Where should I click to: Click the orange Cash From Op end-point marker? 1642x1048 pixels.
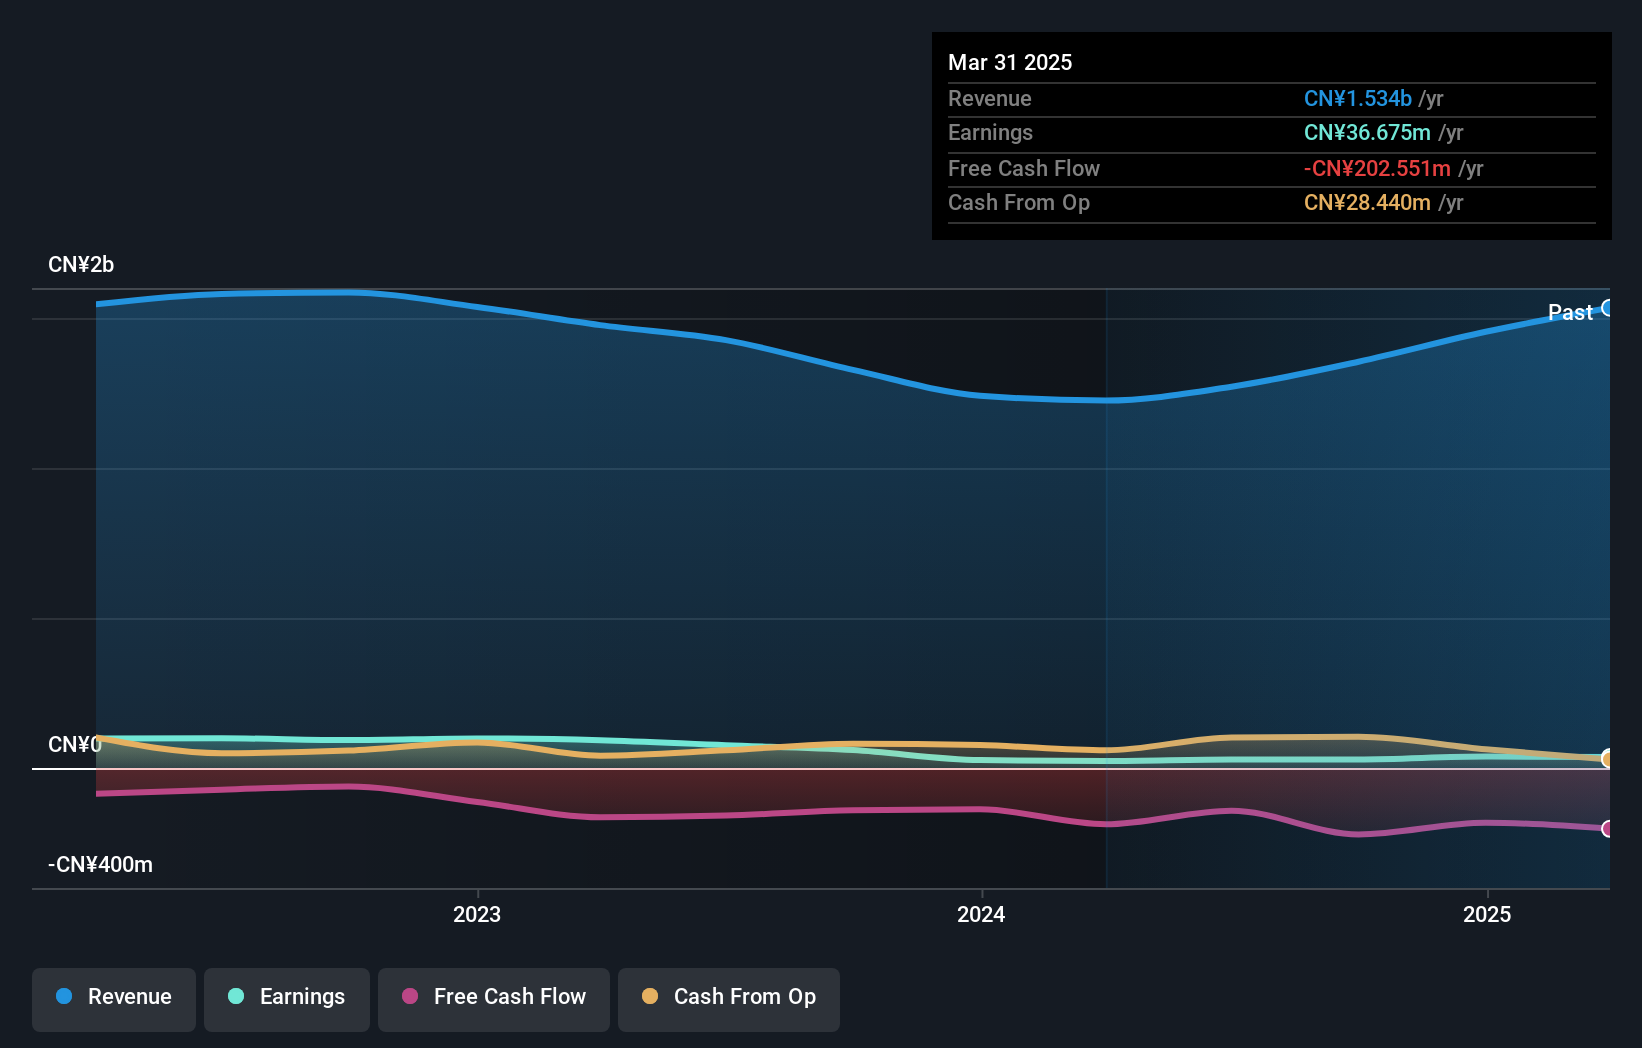pos(1607,759)
